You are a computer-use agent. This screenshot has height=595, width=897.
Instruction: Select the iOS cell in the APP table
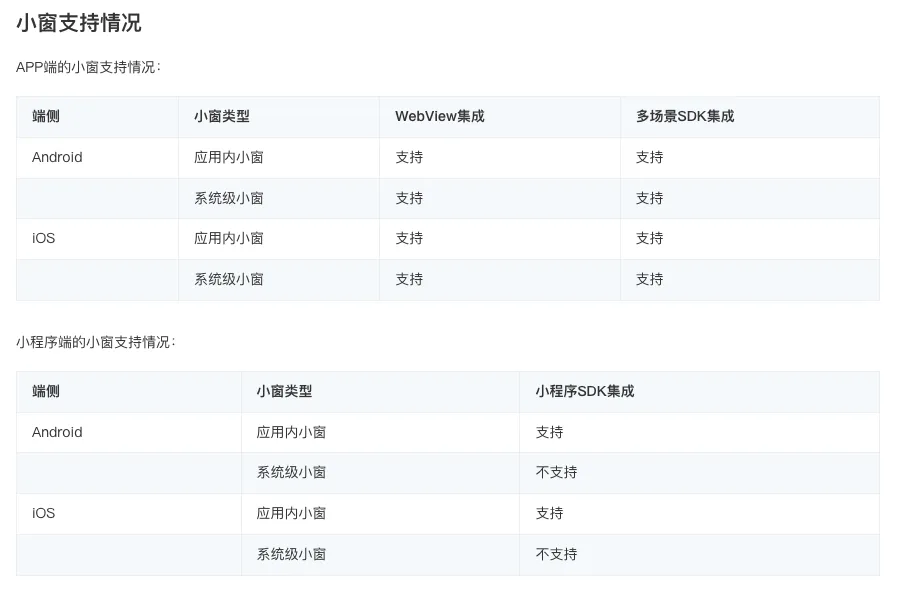pos(44,238)
